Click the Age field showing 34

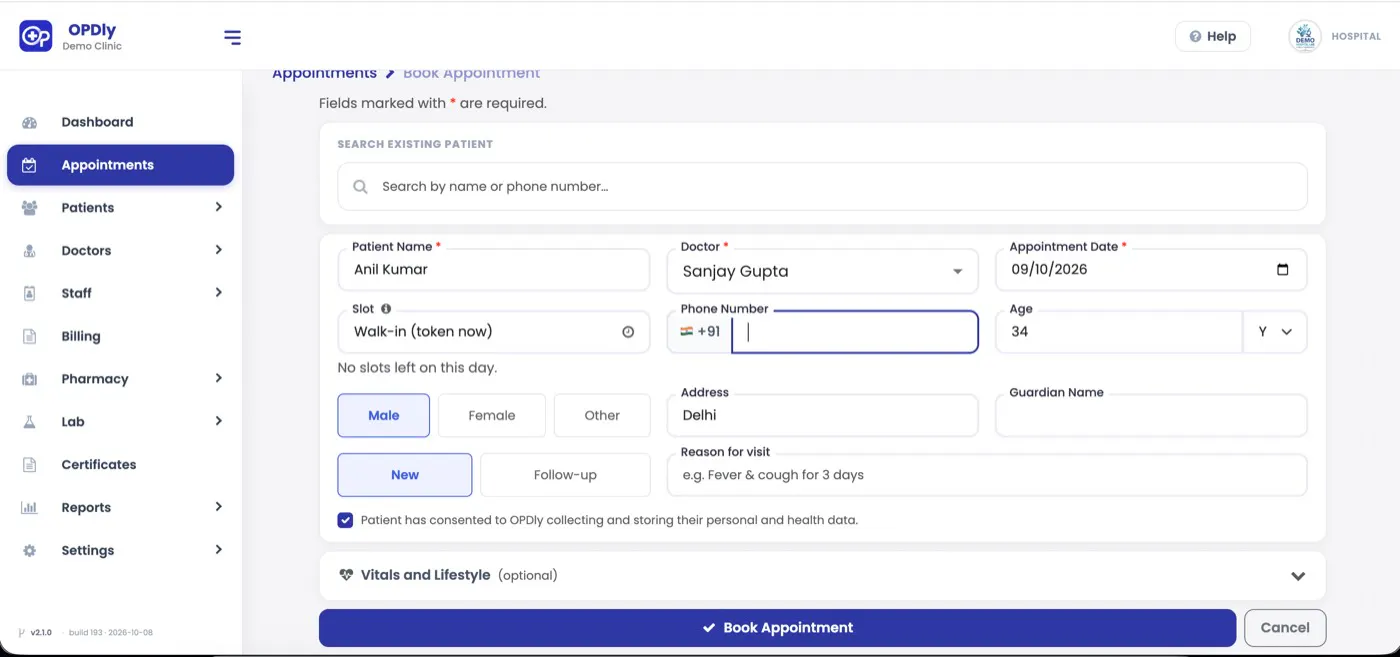pyautogui.click(x=1119, y=332)
